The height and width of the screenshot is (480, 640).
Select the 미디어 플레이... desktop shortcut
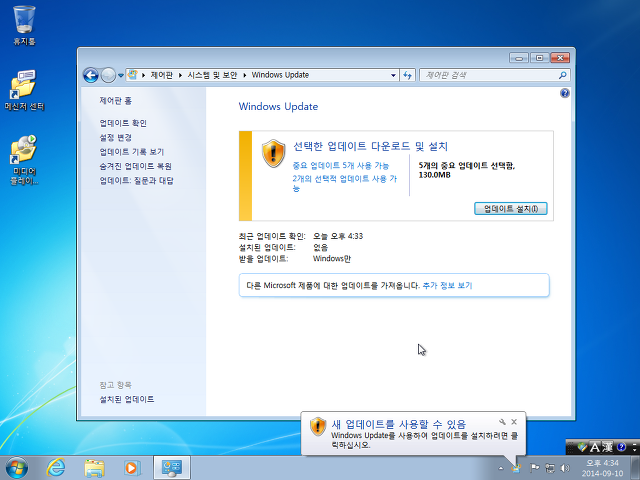[24, 160]
